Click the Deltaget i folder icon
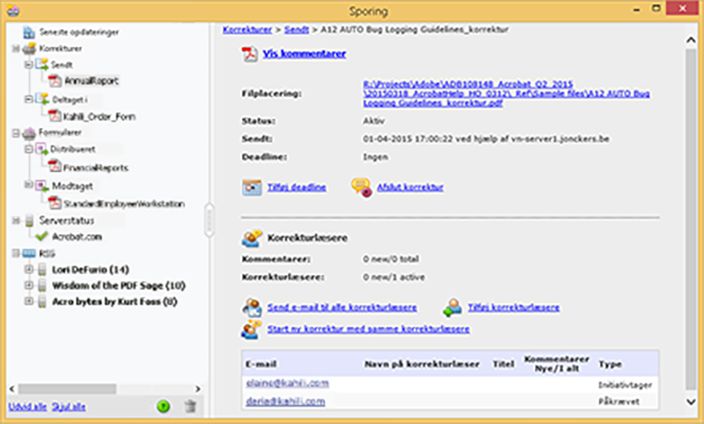 coord(42,99)
